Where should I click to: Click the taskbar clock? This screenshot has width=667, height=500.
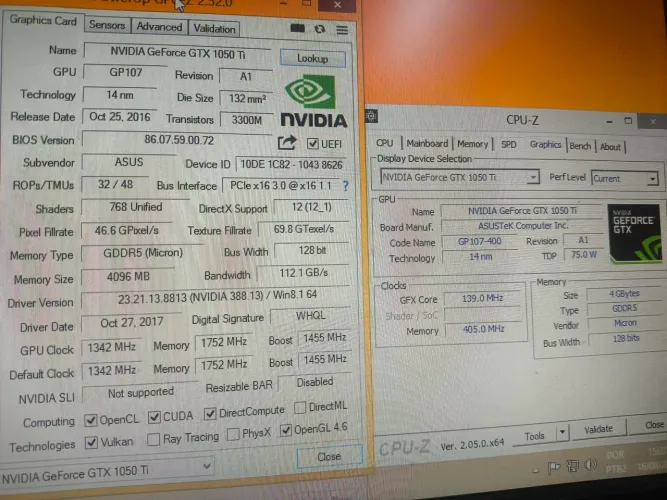[x=651, y=460]
